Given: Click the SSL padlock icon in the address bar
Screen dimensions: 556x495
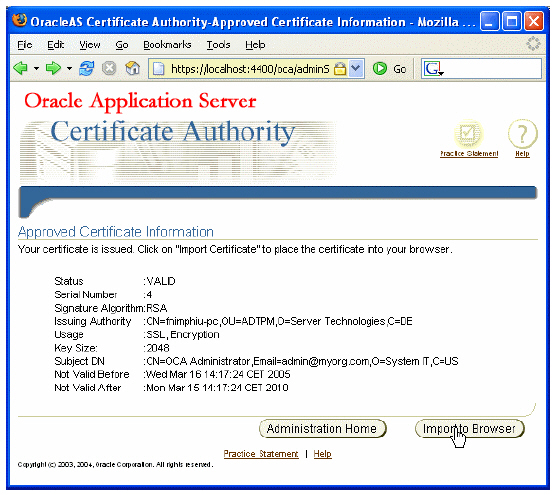Looking at the screenshot, I should [340, 69].
